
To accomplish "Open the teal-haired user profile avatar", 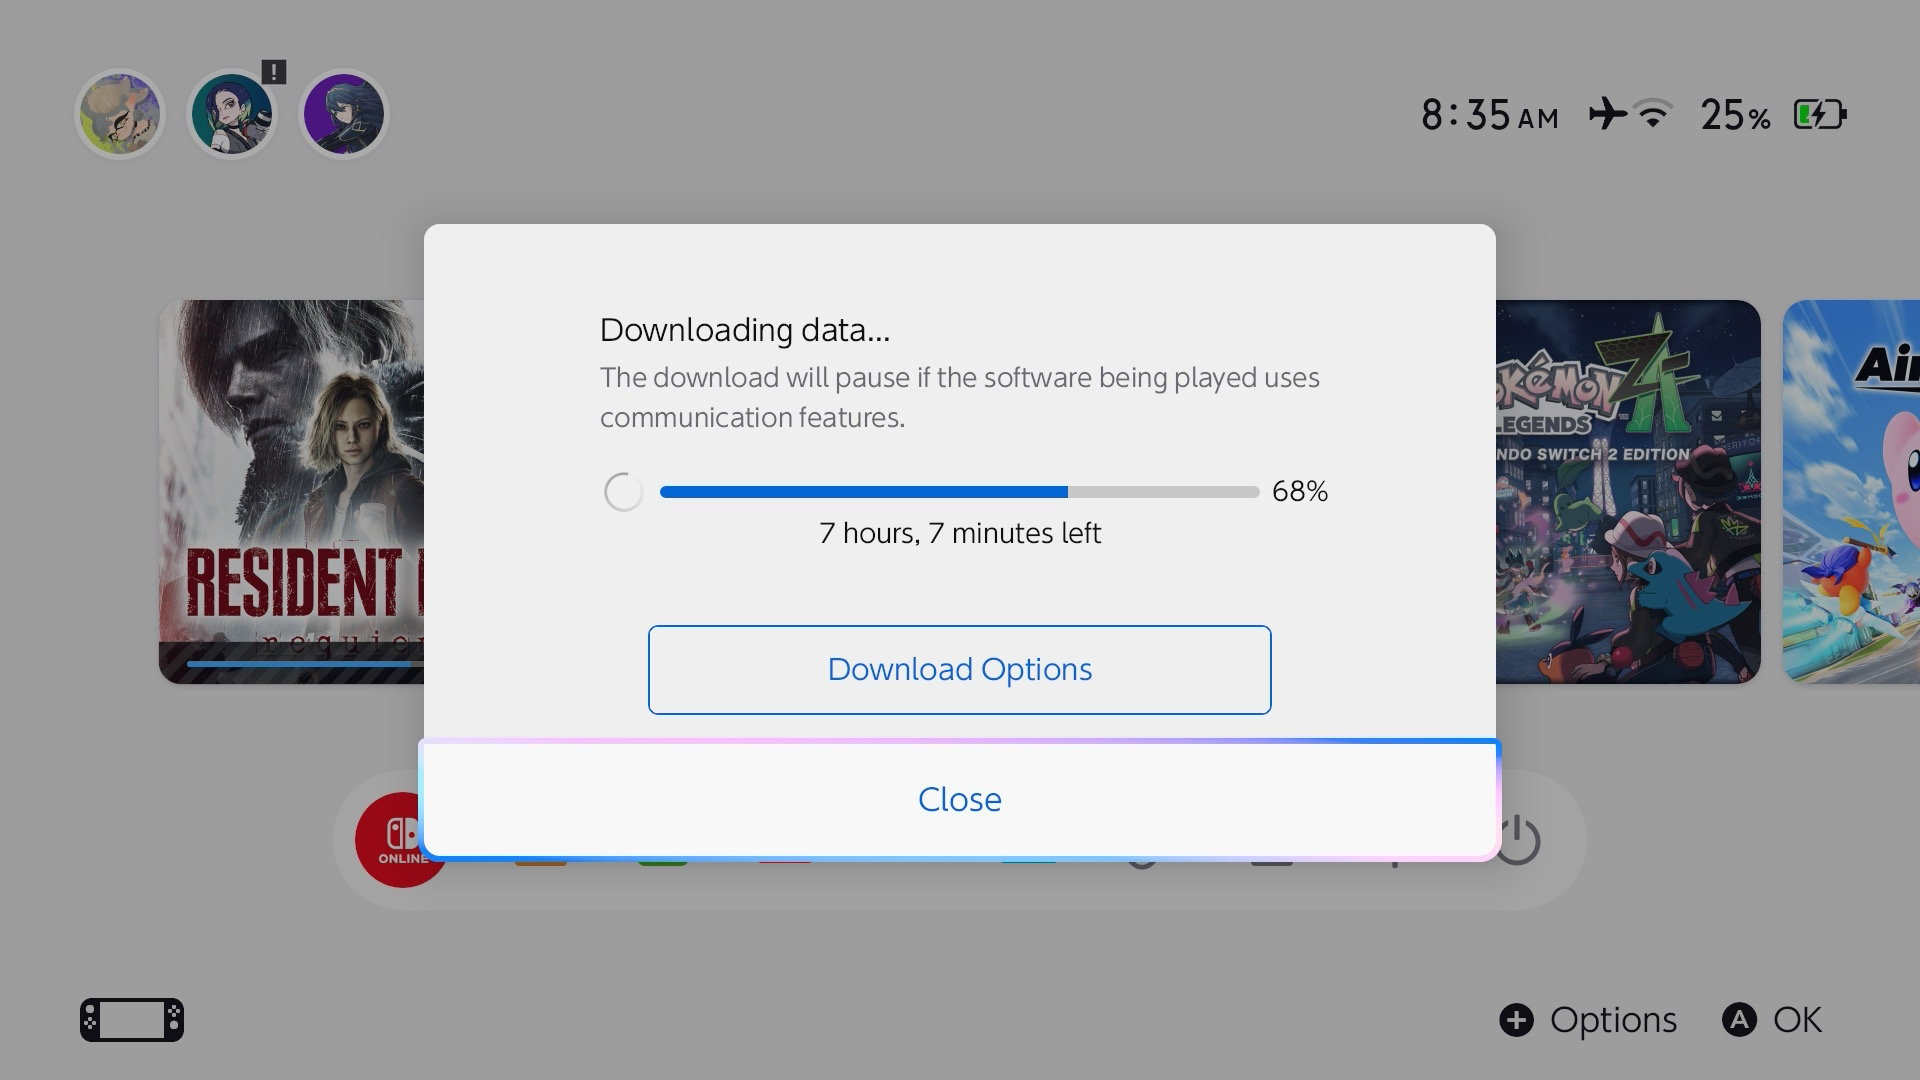I will (231, 115).
